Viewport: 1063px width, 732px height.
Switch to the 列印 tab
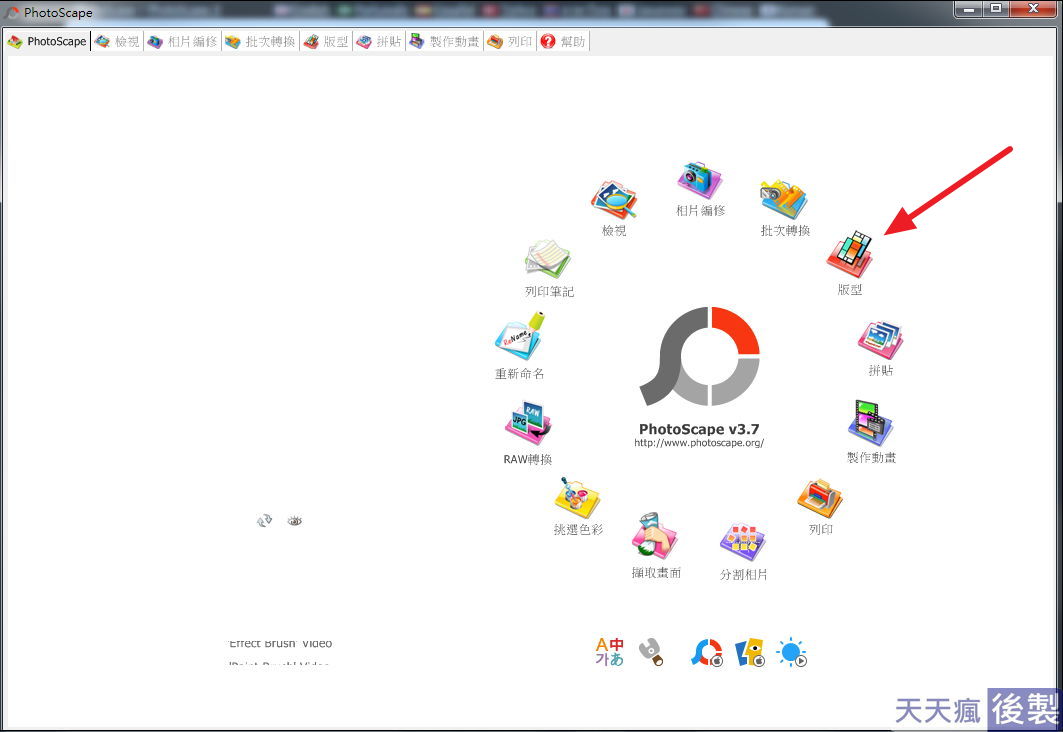click(x=510, y=41)
